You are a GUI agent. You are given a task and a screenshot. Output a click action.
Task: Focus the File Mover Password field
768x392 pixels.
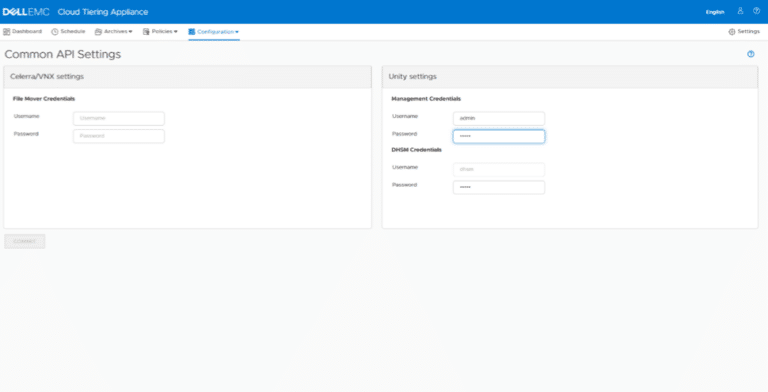pyautogui.click(x=119, y=136)
